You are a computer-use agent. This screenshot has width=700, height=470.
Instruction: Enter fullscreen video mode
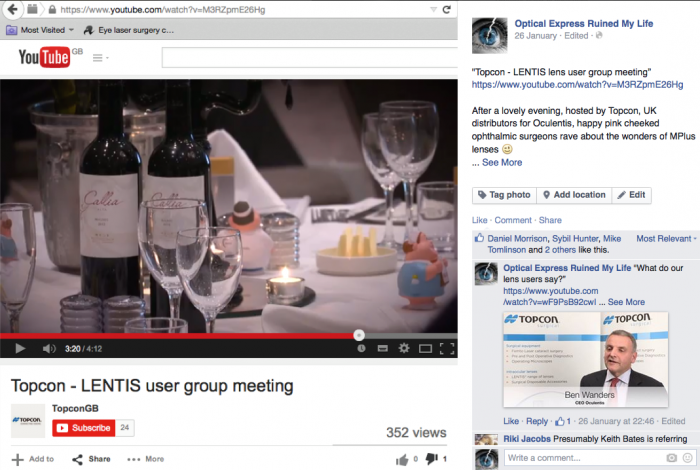coord(447,348)
